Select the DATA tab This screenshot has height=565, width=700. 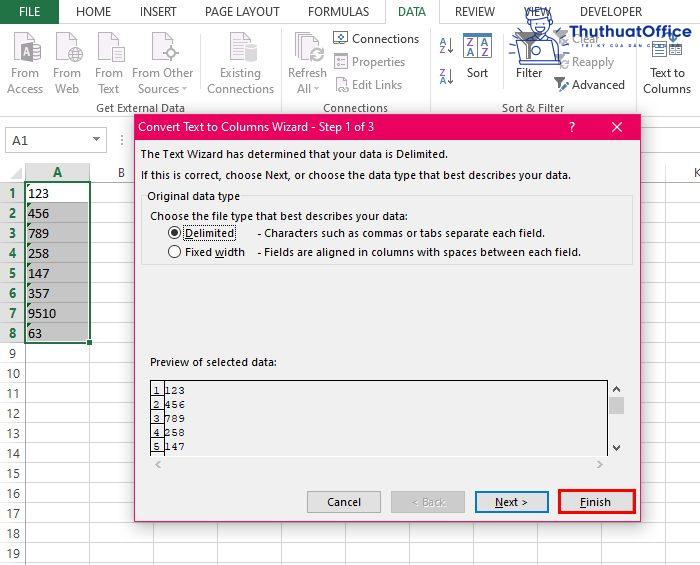412,12
